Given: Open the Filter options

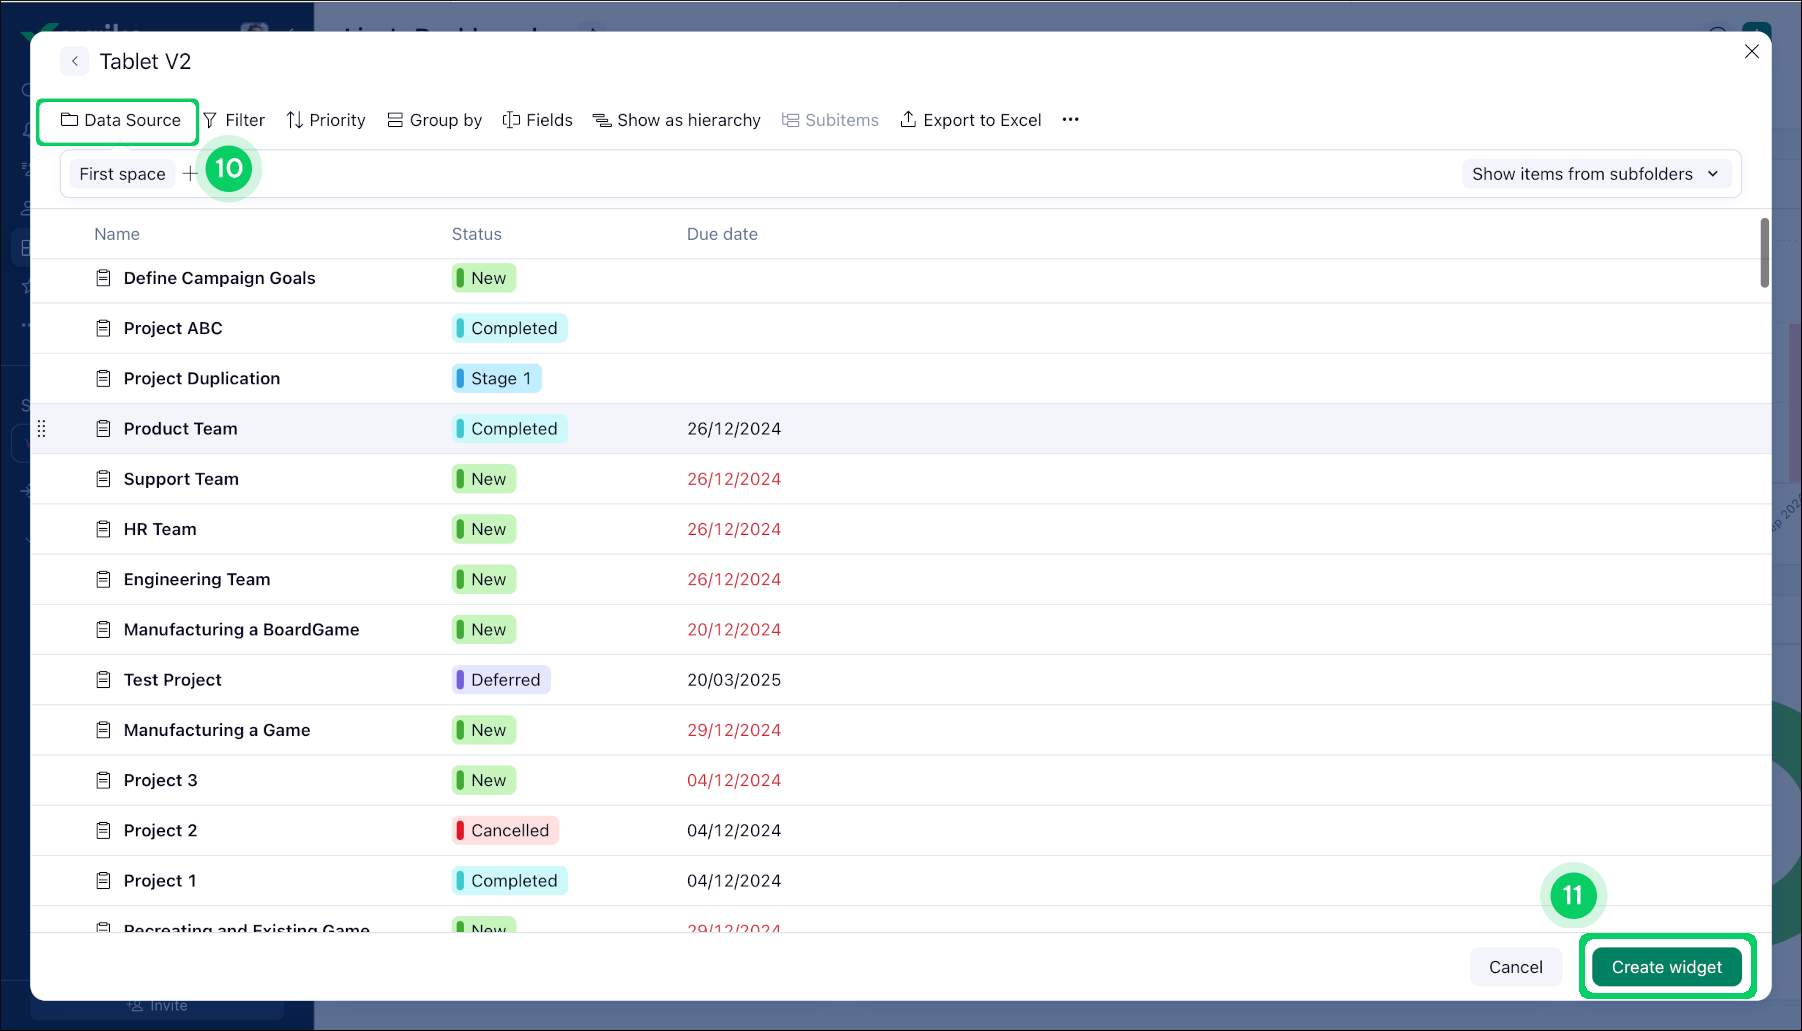Looking at the screenshot, I should [234, 120].
